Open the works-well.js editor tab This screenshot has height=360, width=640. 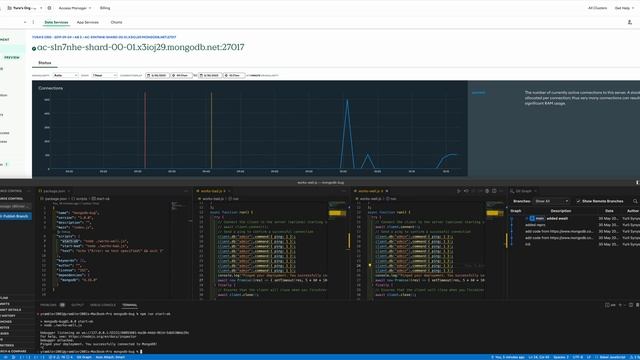pyautogui.click(x=371, y=191)
